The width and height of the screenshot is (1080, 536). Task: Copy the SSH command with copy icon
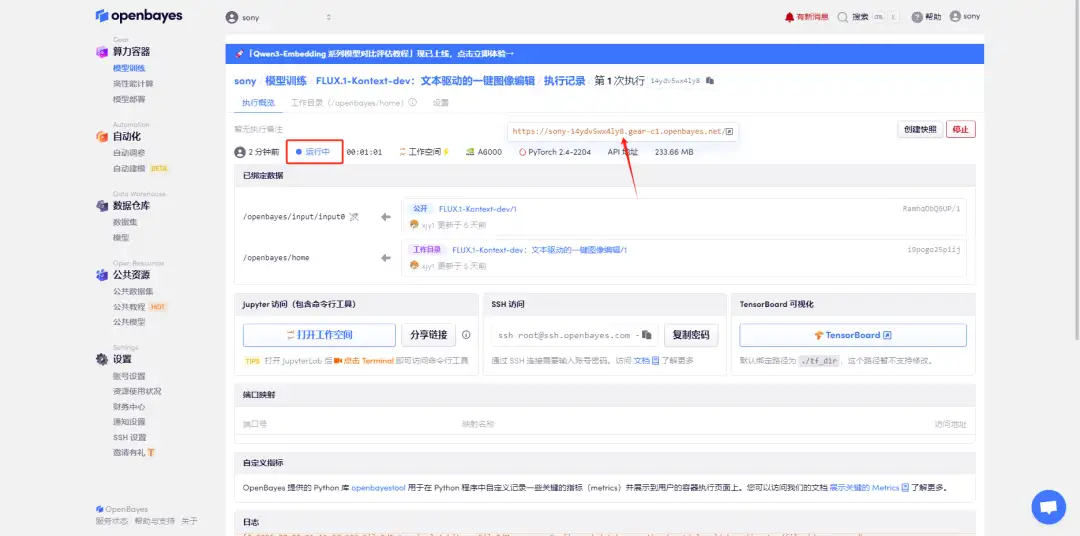pyautogui.click(x=646, y=335)
